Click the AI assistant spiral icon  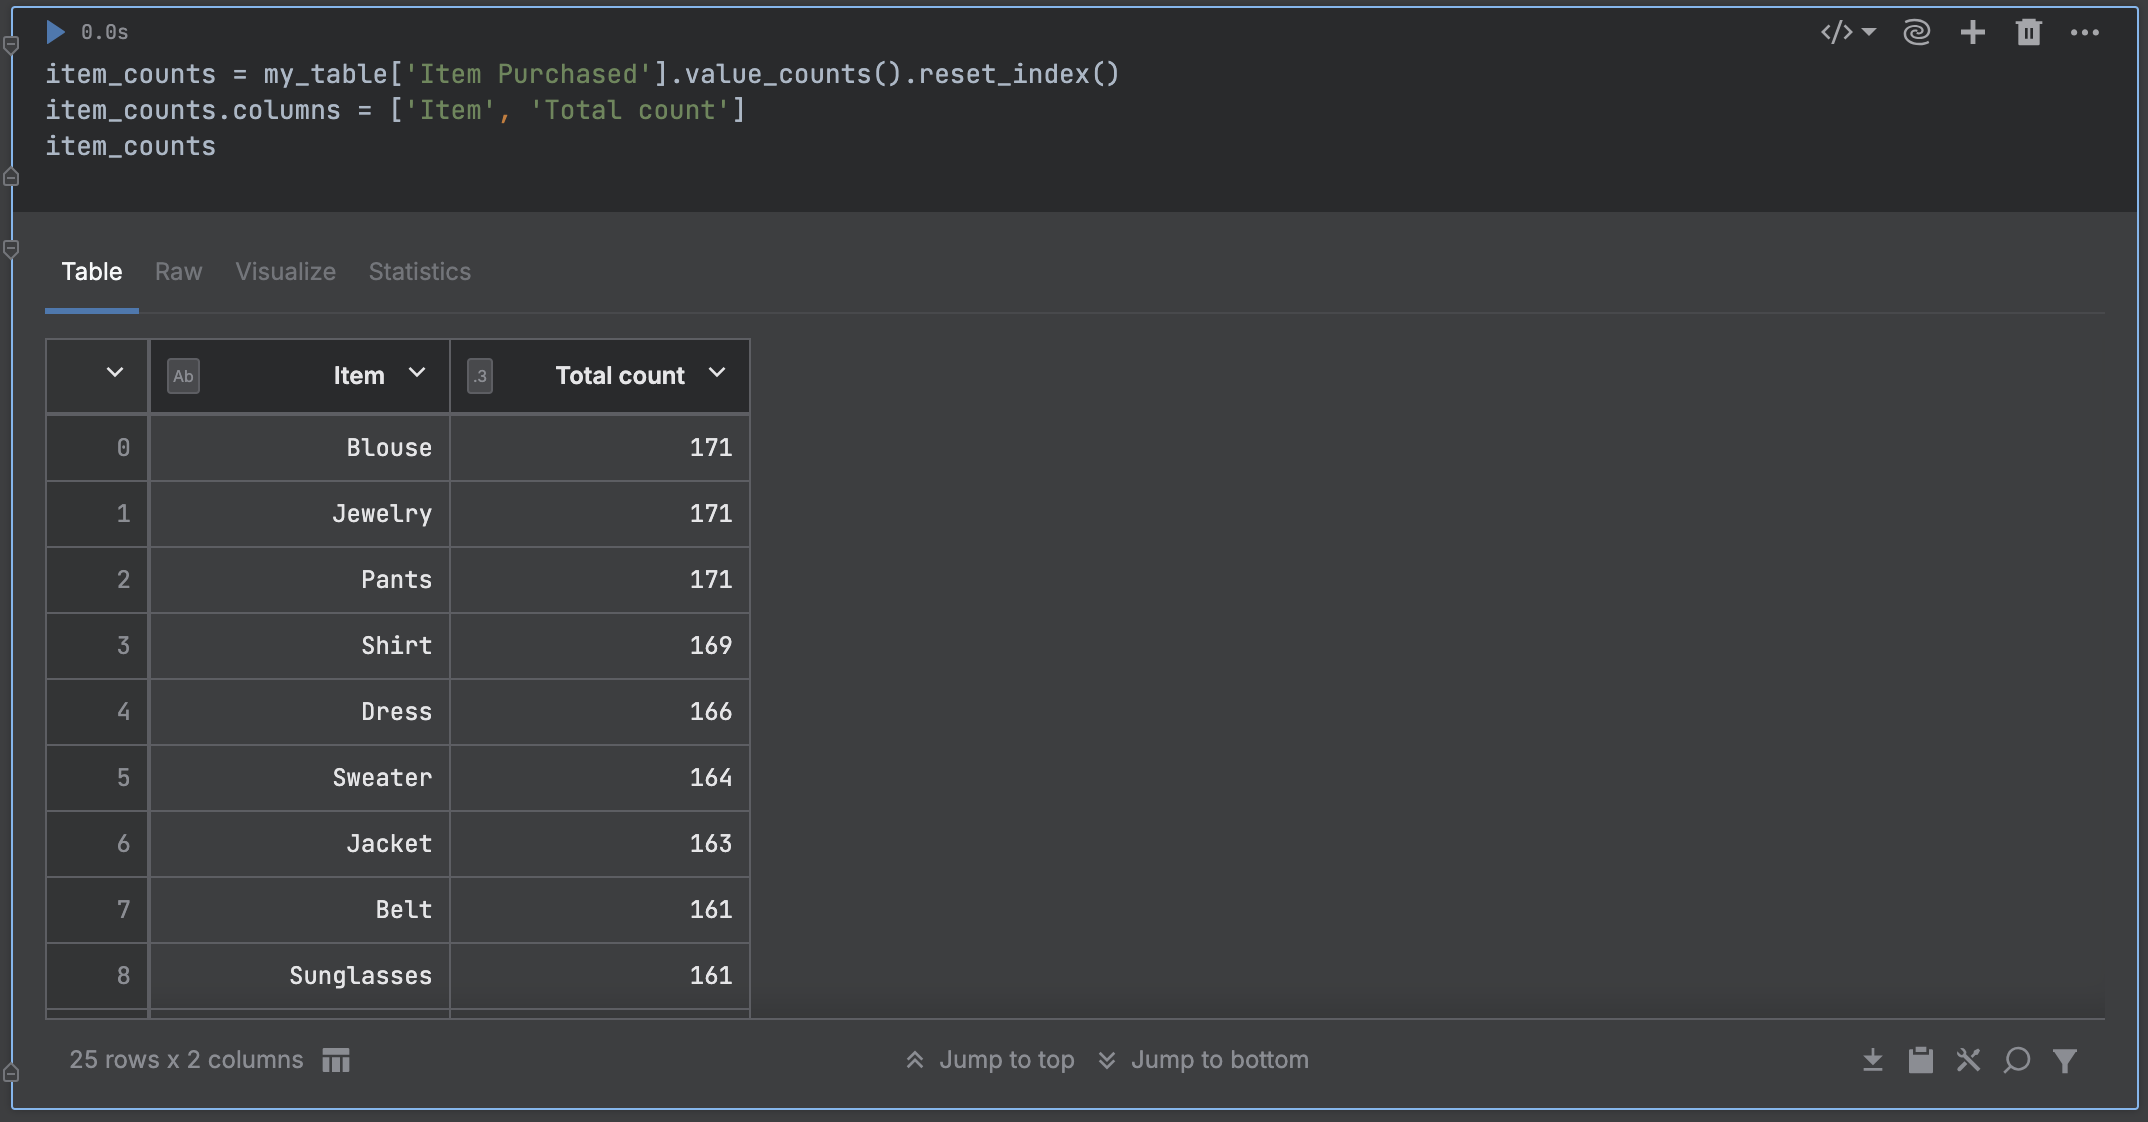click(1916, 32)
